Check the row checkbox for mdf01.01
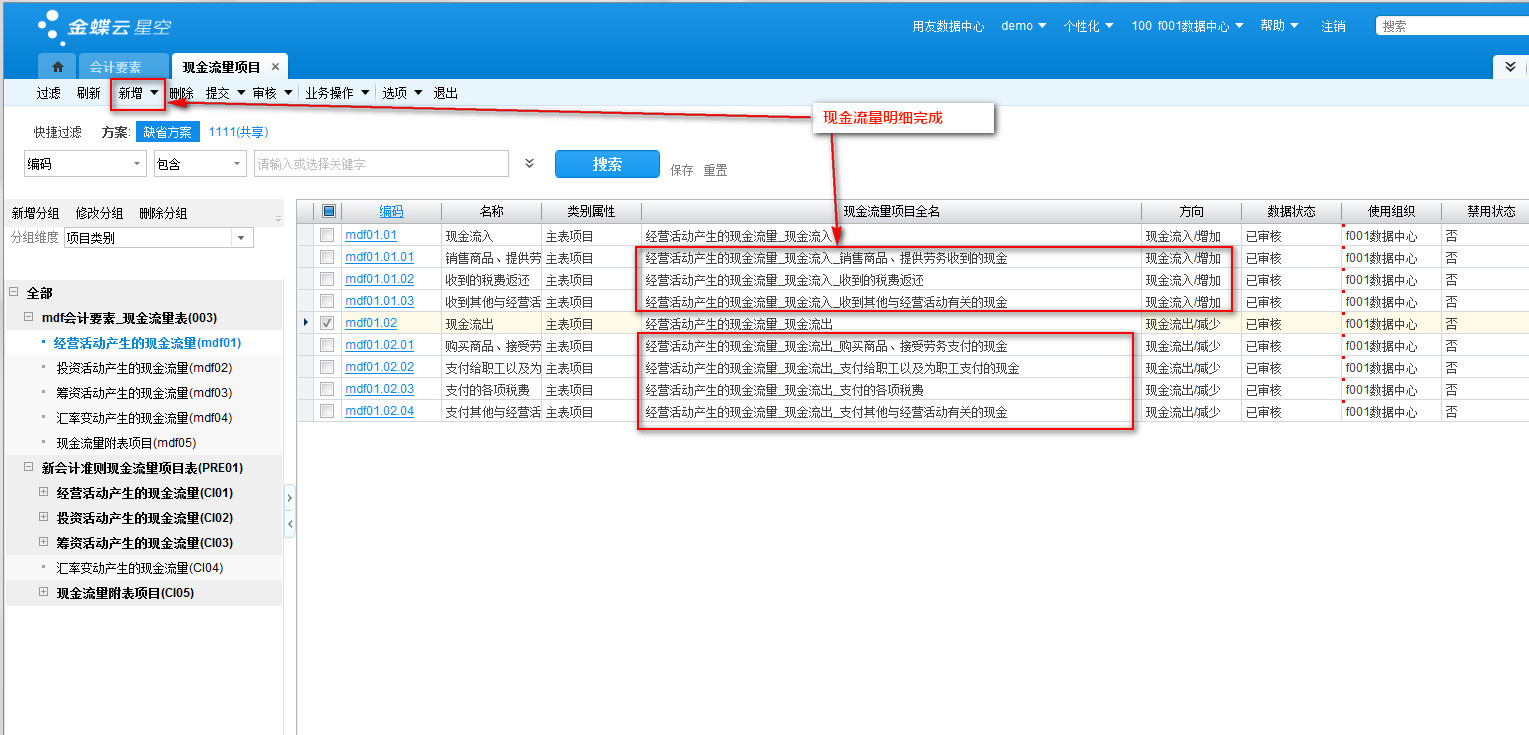Image resolution: width=1529 pixels, height=735 pixels. (326, 235)
